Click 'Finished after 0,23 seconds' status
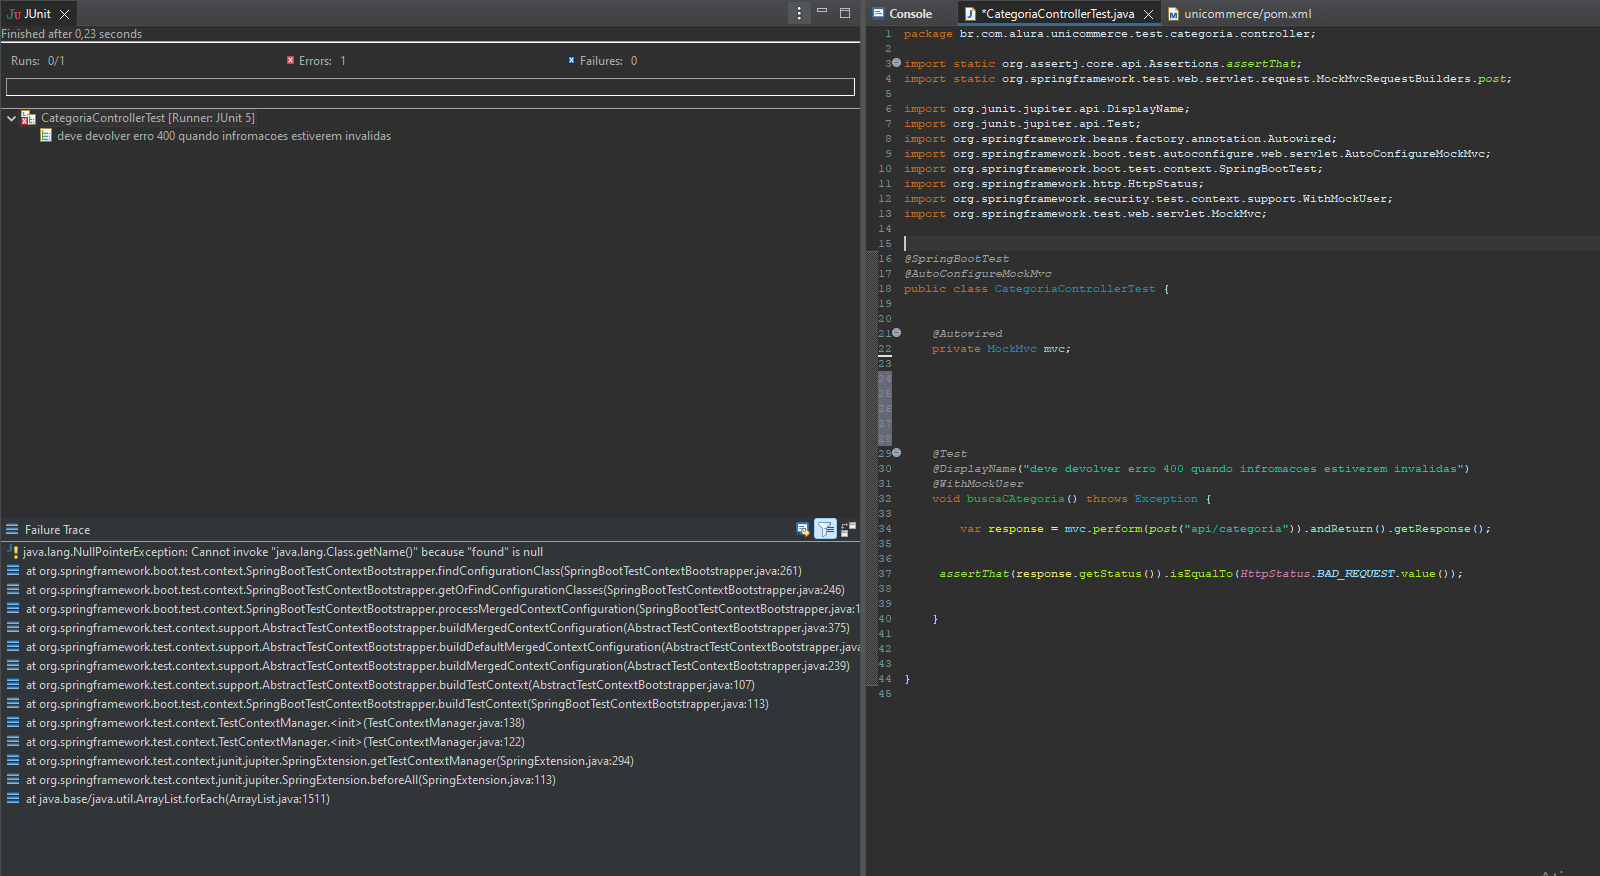 [72, 34]
